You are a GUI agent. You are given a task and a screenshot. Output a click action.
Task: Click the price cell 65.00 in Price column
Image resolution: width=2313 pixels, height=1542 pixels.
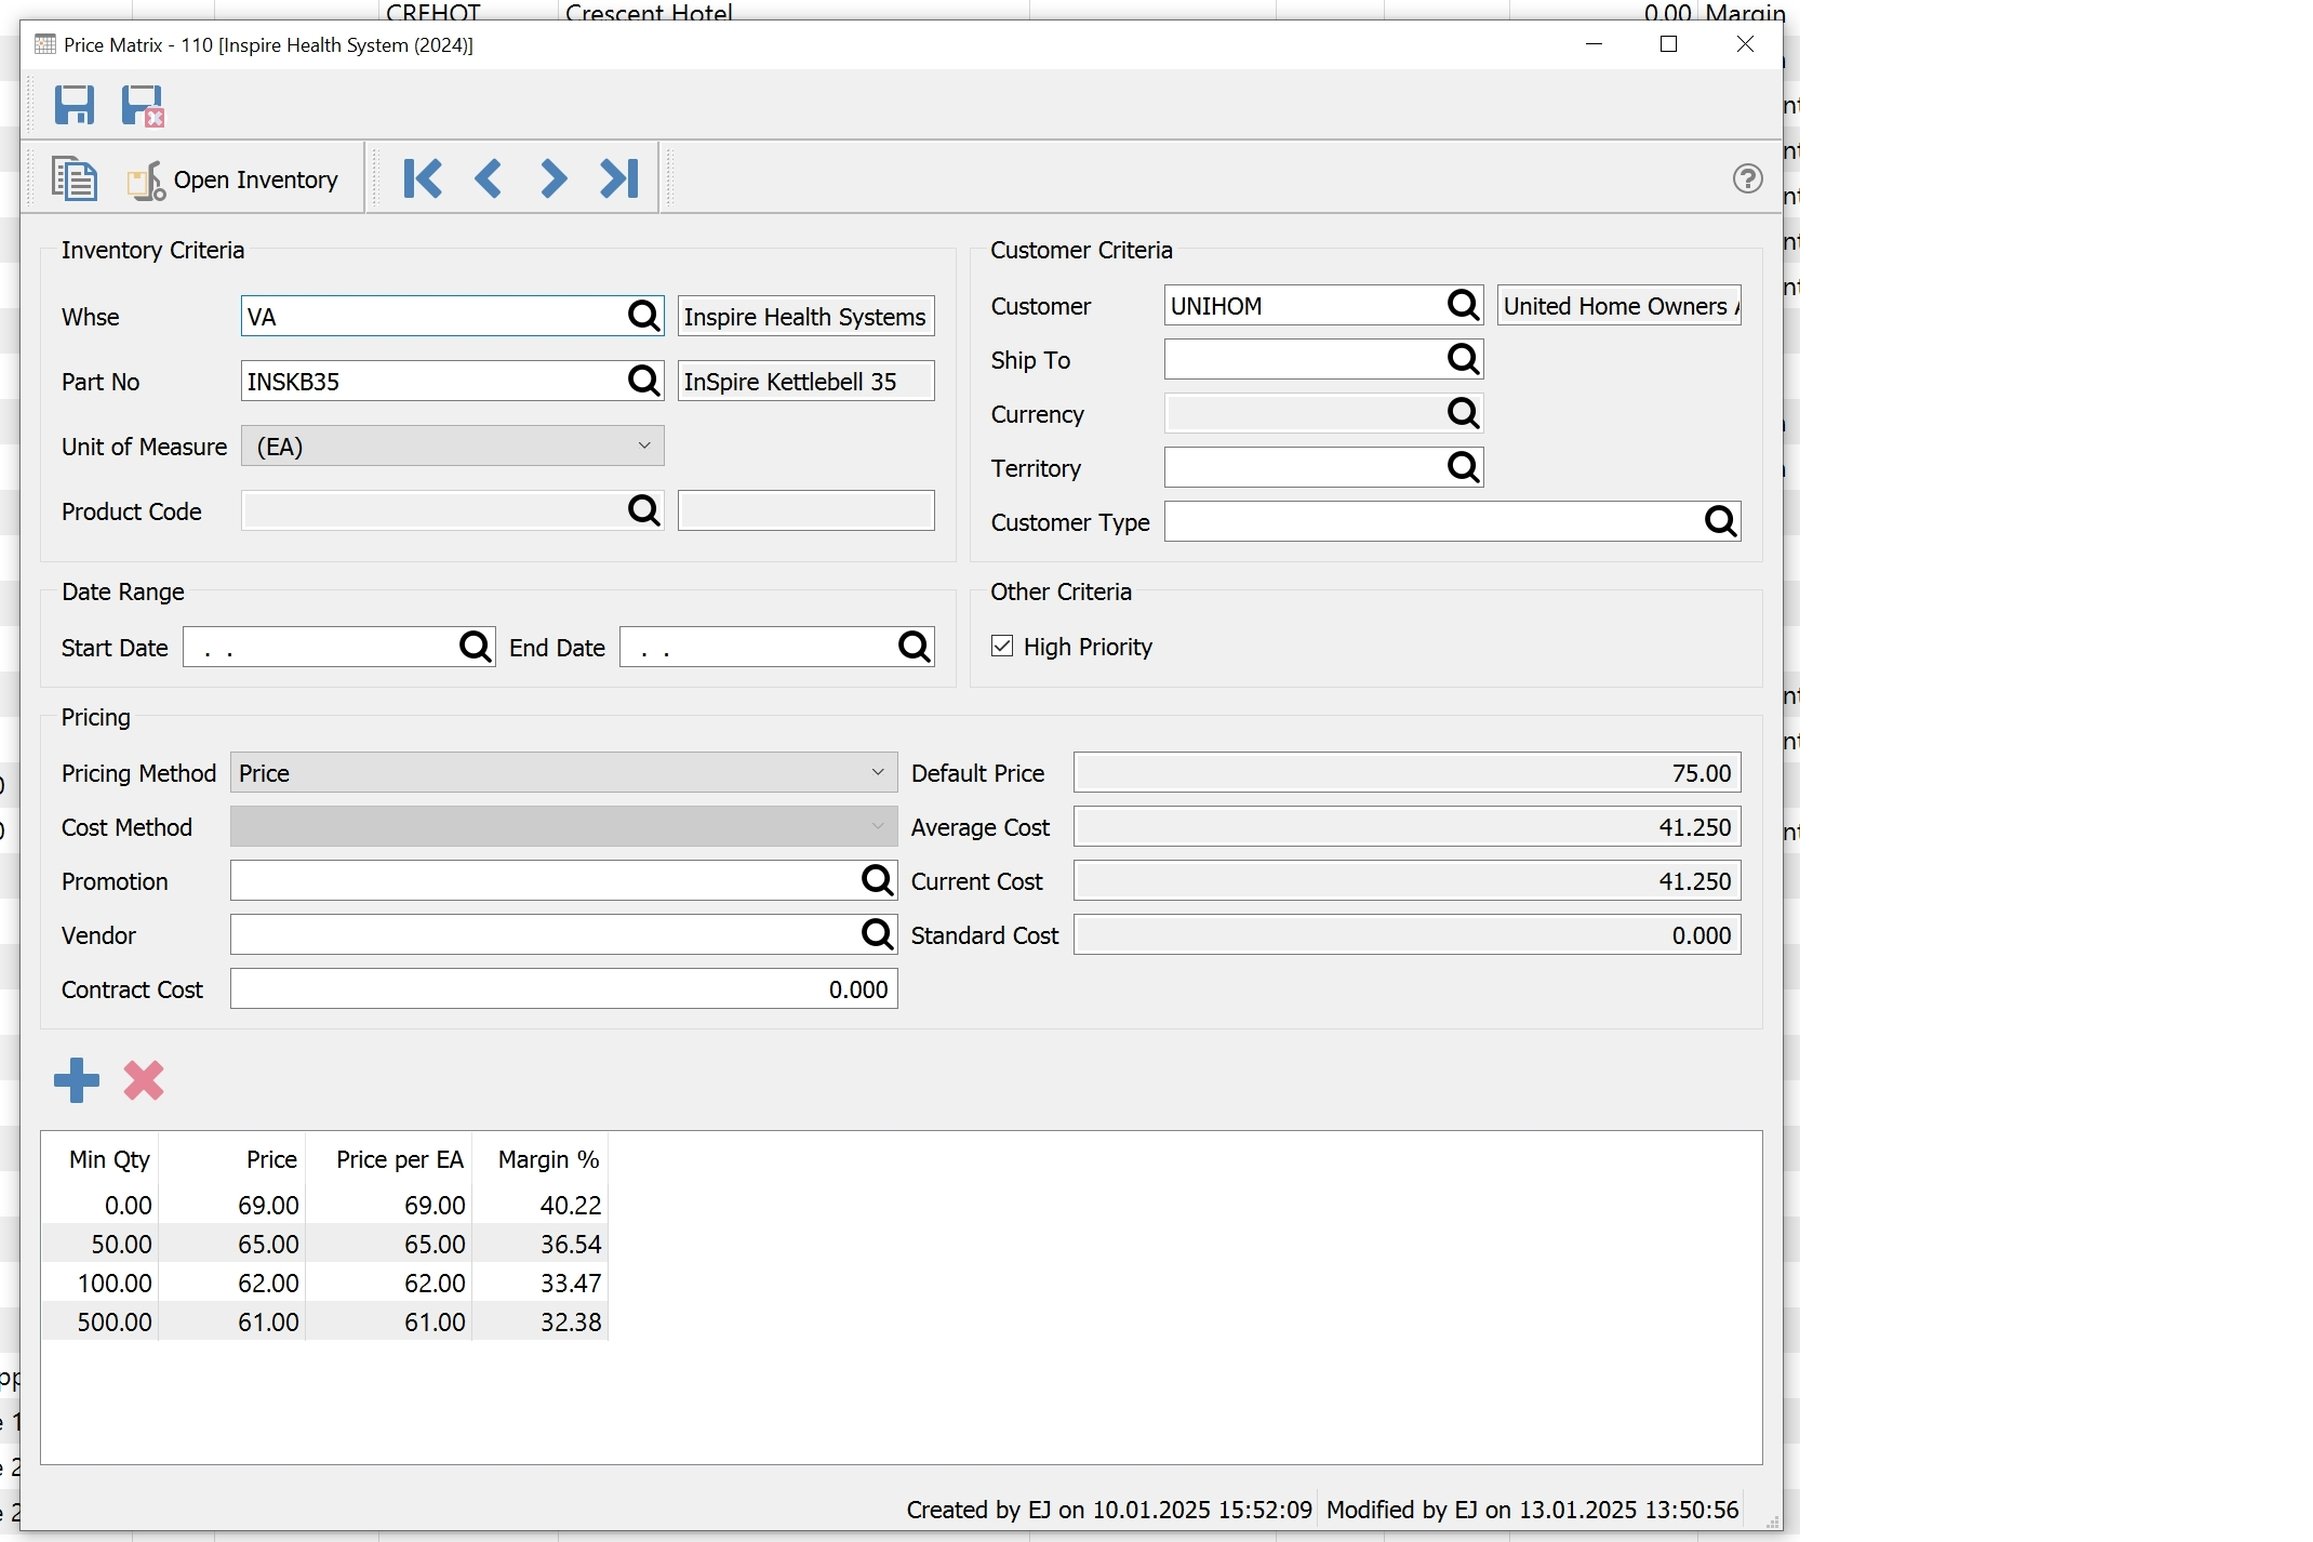[x=232, y=1244]
